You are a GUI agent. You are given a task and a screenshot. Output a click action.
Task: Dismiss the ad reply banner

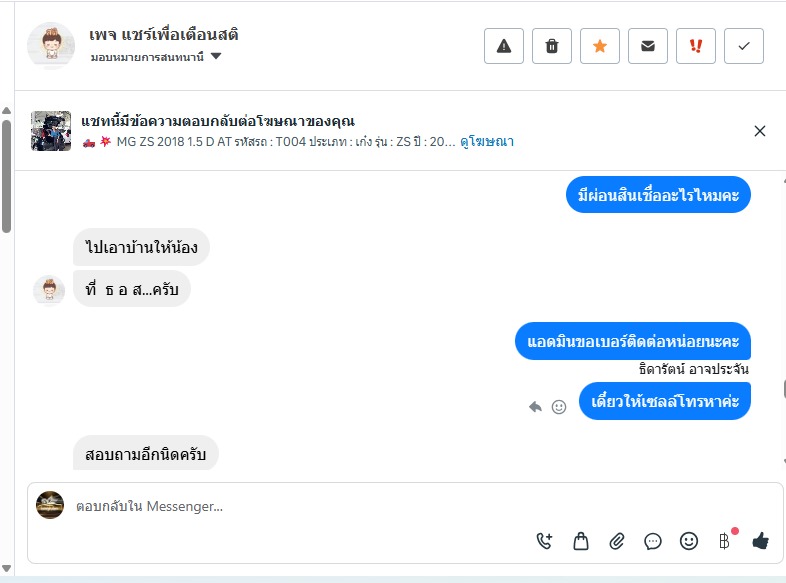point(760,131)
